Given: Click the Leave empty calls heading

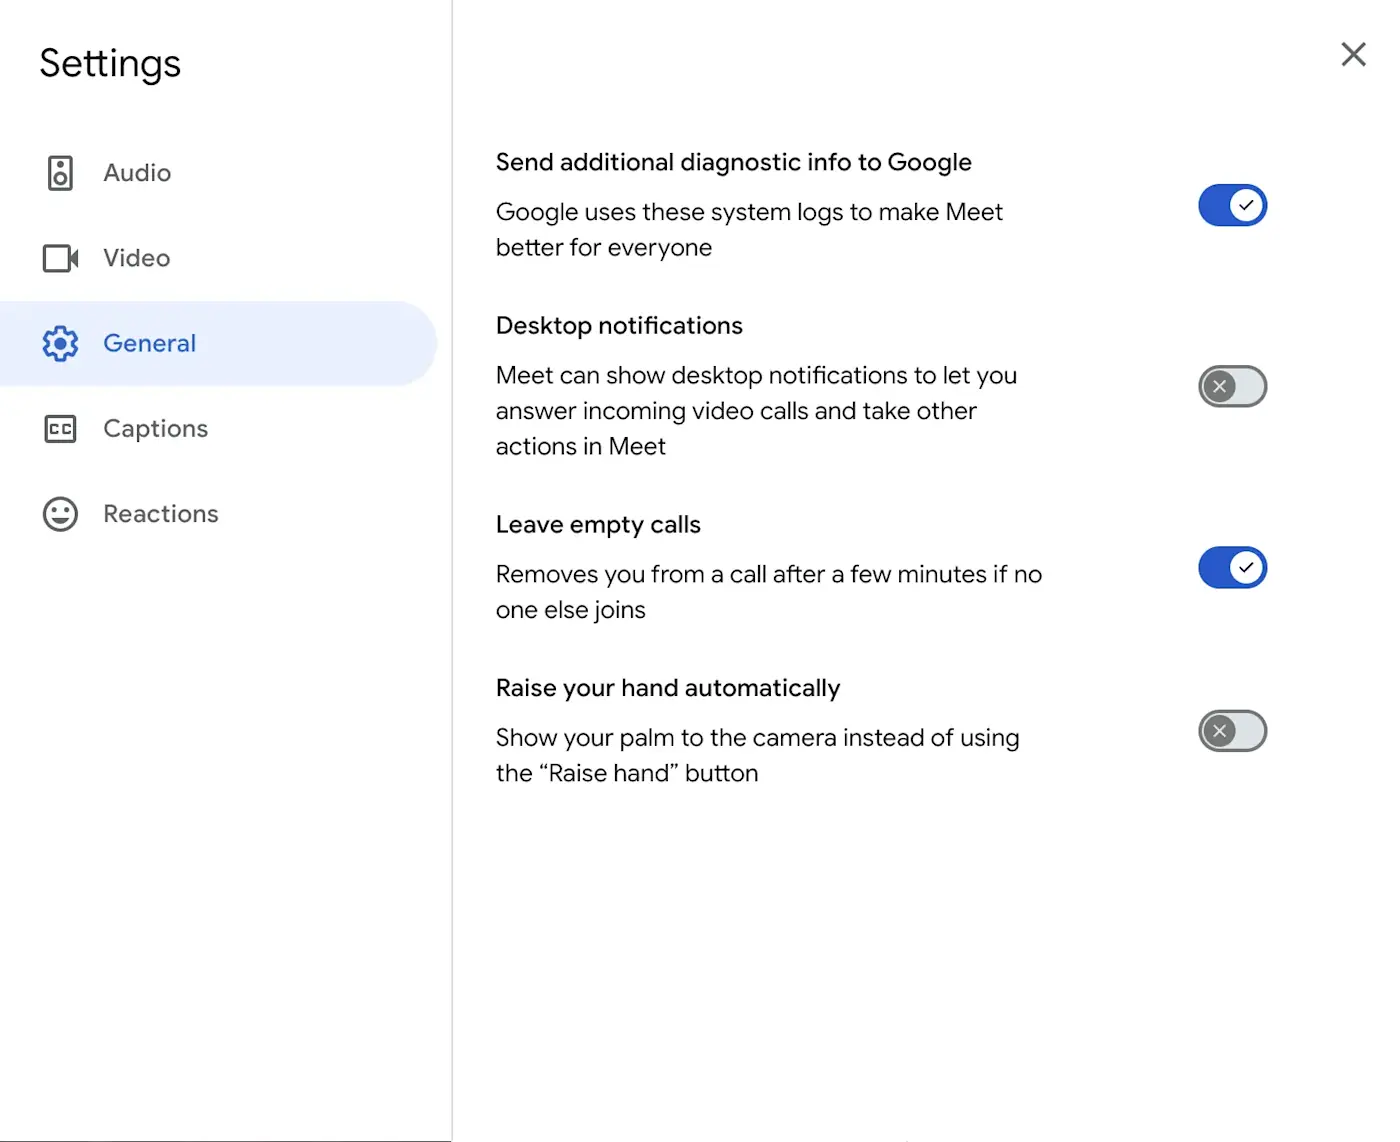Looking at the screenshot, I should pos(598,525).
